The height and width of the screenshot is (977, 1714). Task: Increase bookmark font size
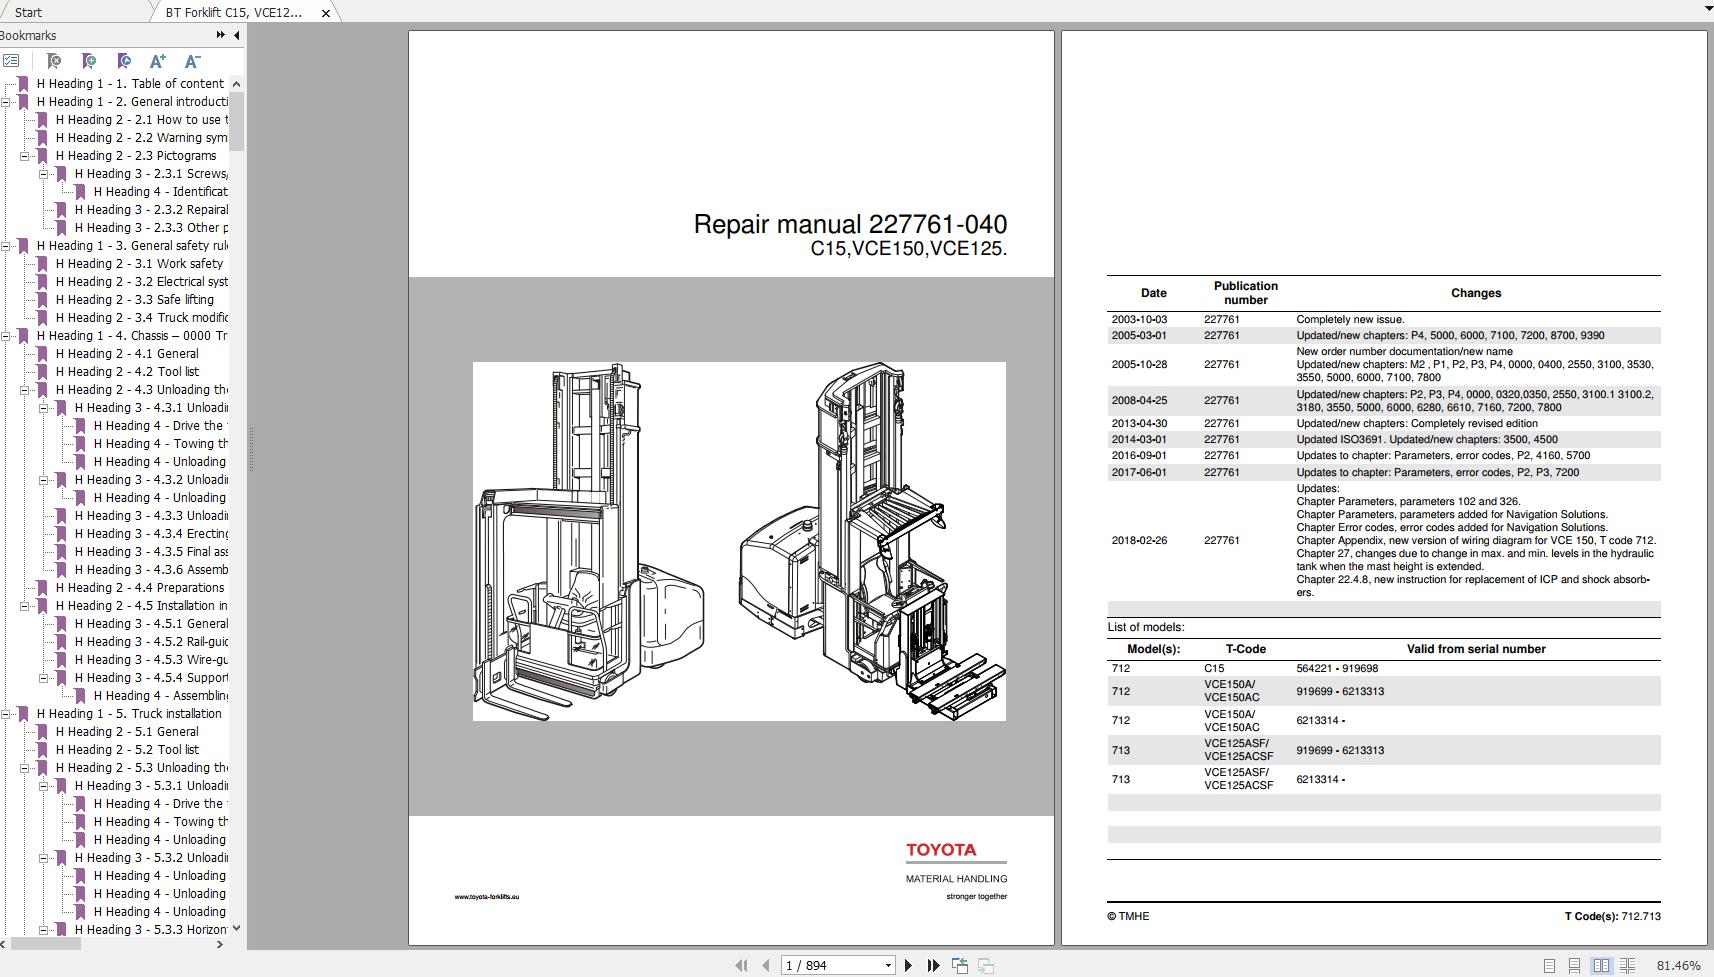tap(158, 61)
